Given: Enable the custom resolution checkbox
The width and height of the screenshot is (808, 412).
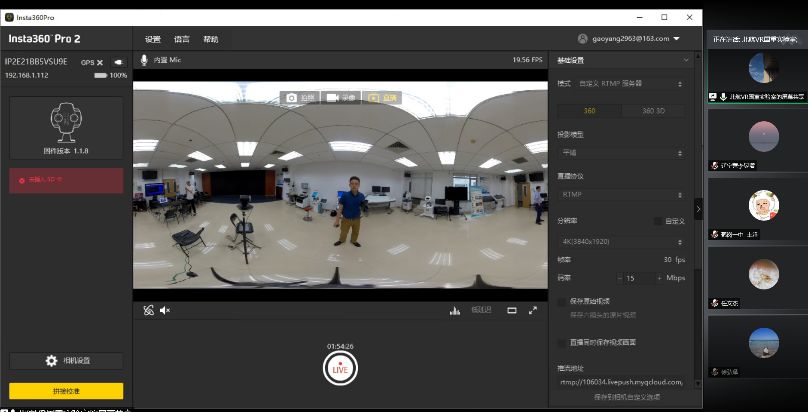Looking at the screenshot, I should 657,221.
